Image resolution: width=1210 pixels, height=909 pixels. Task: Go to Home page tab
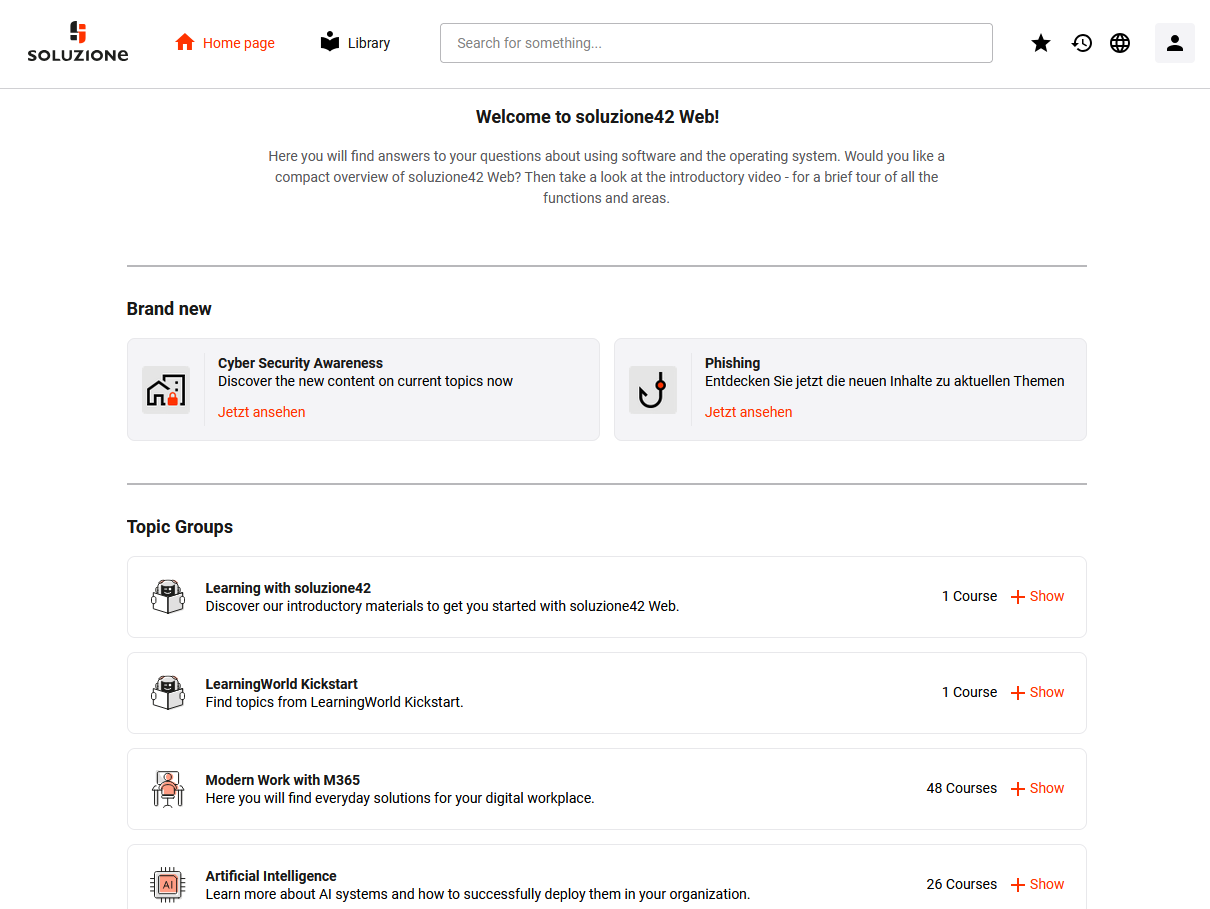[x=225, y=43]
